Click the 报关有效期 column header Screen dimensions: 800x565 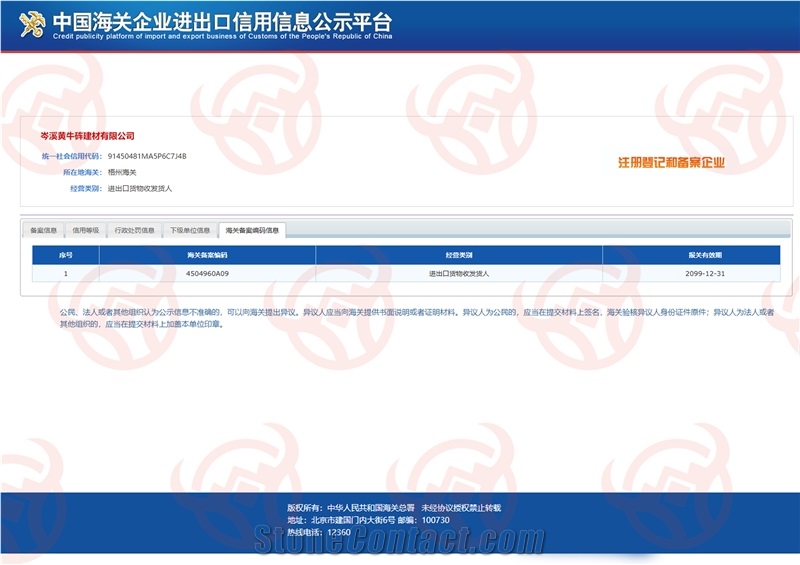(x=705, y=255)
